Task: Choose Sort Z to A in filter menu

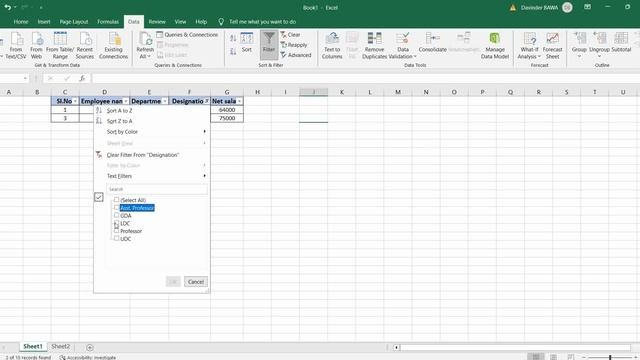Action: tap(151, 121)
